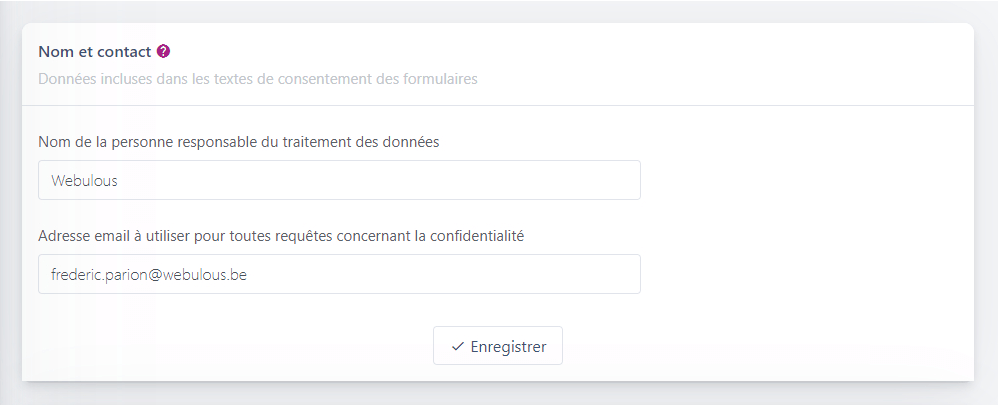Click the 'Nom de la personne responsable' label

click(x=239, y=142)
